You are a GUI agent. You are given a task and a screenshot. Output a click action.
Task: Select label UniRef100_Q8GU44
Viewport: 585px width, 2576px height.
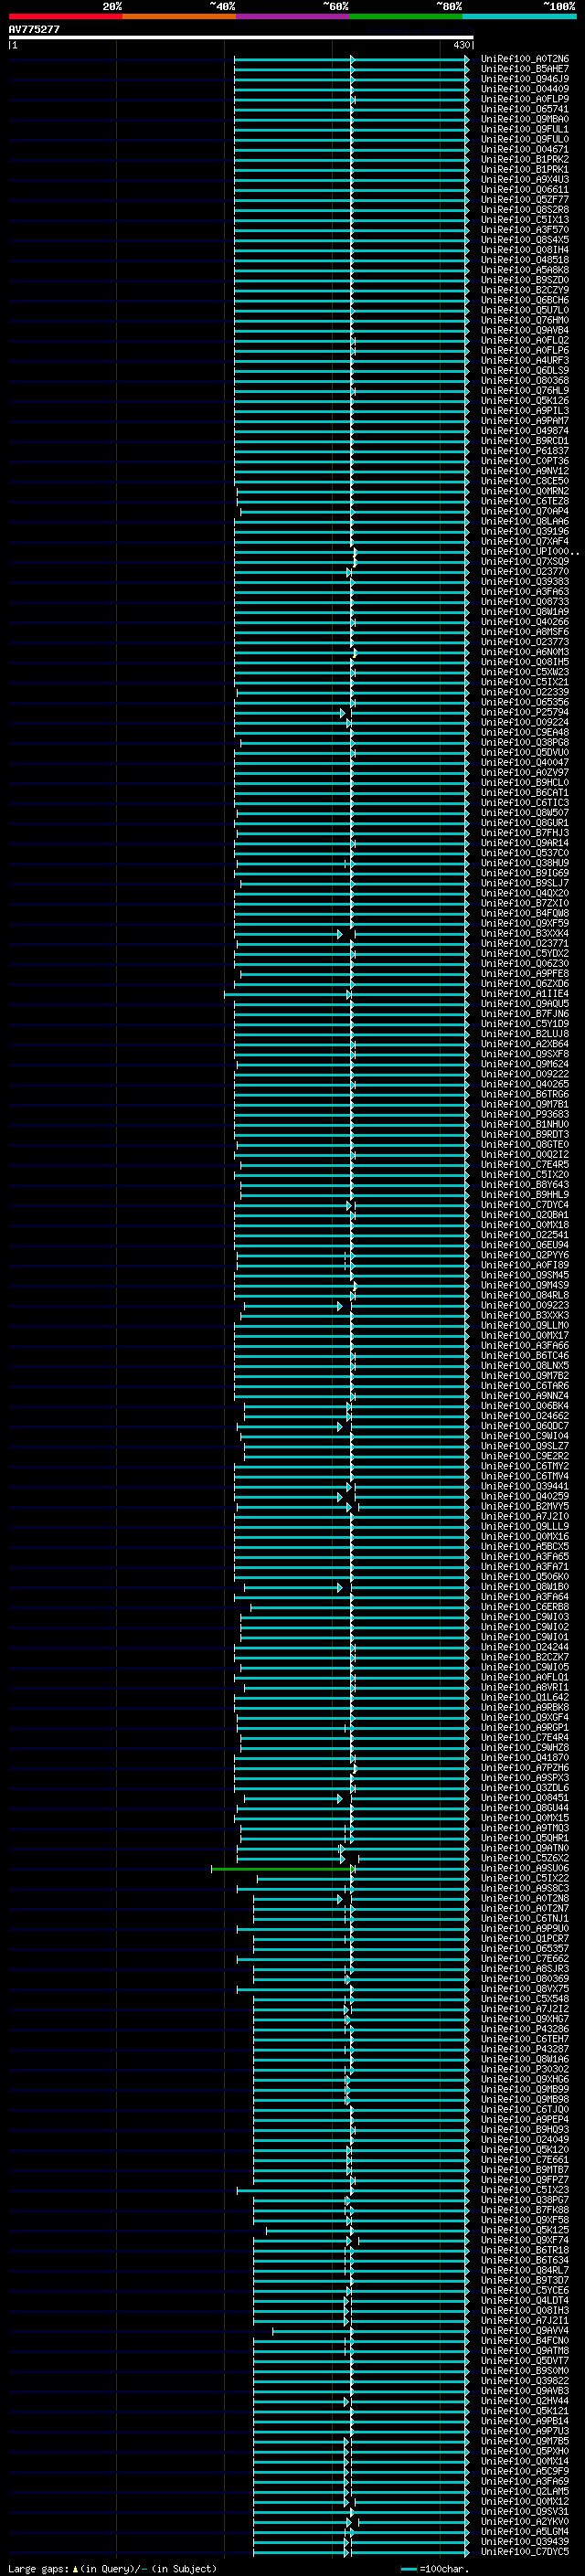(524, 1808)
